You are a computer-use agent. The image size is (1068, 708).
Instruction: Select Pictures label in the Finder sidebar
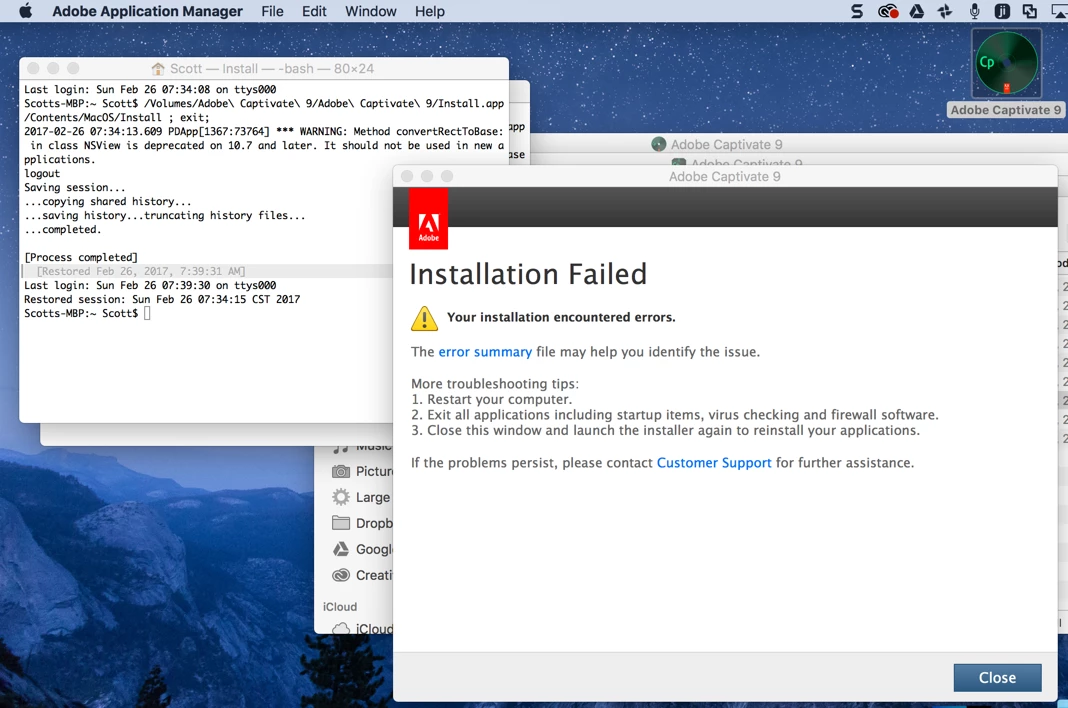pos(374,472)
